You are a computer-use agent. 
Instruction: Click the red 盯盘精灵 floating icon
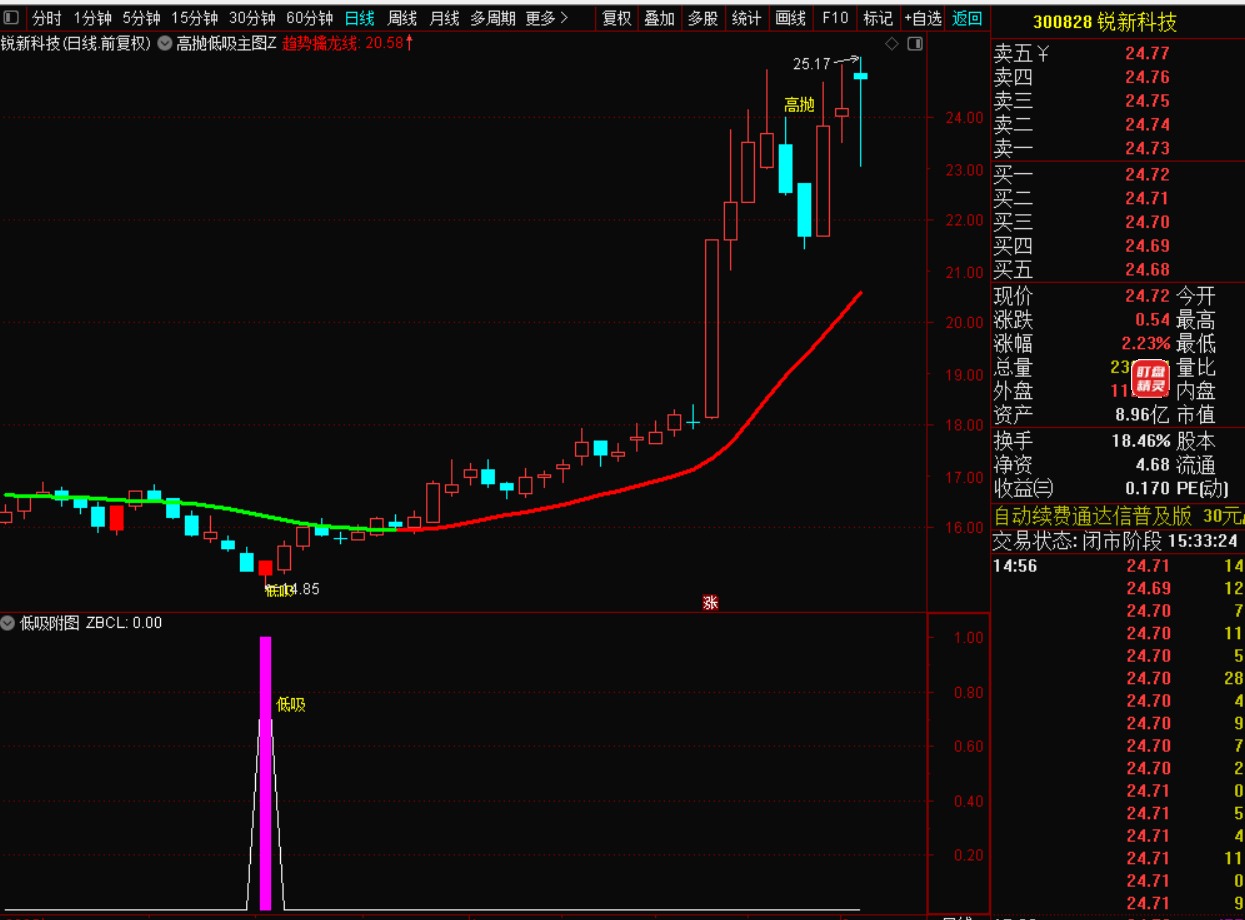pos(1150,376)
